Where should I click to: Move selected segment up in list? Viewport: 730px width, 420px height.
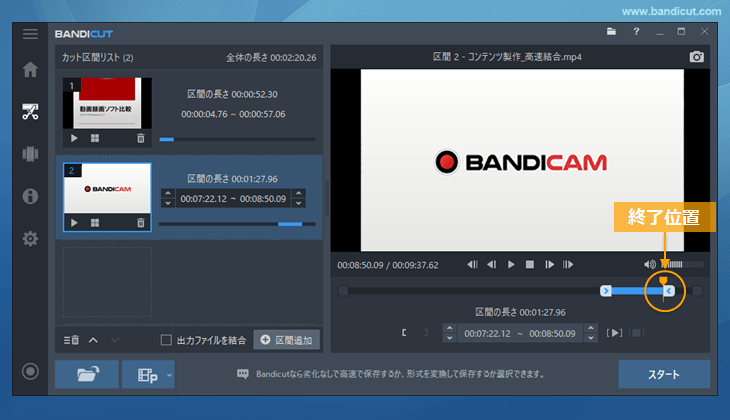pos(93,340)
